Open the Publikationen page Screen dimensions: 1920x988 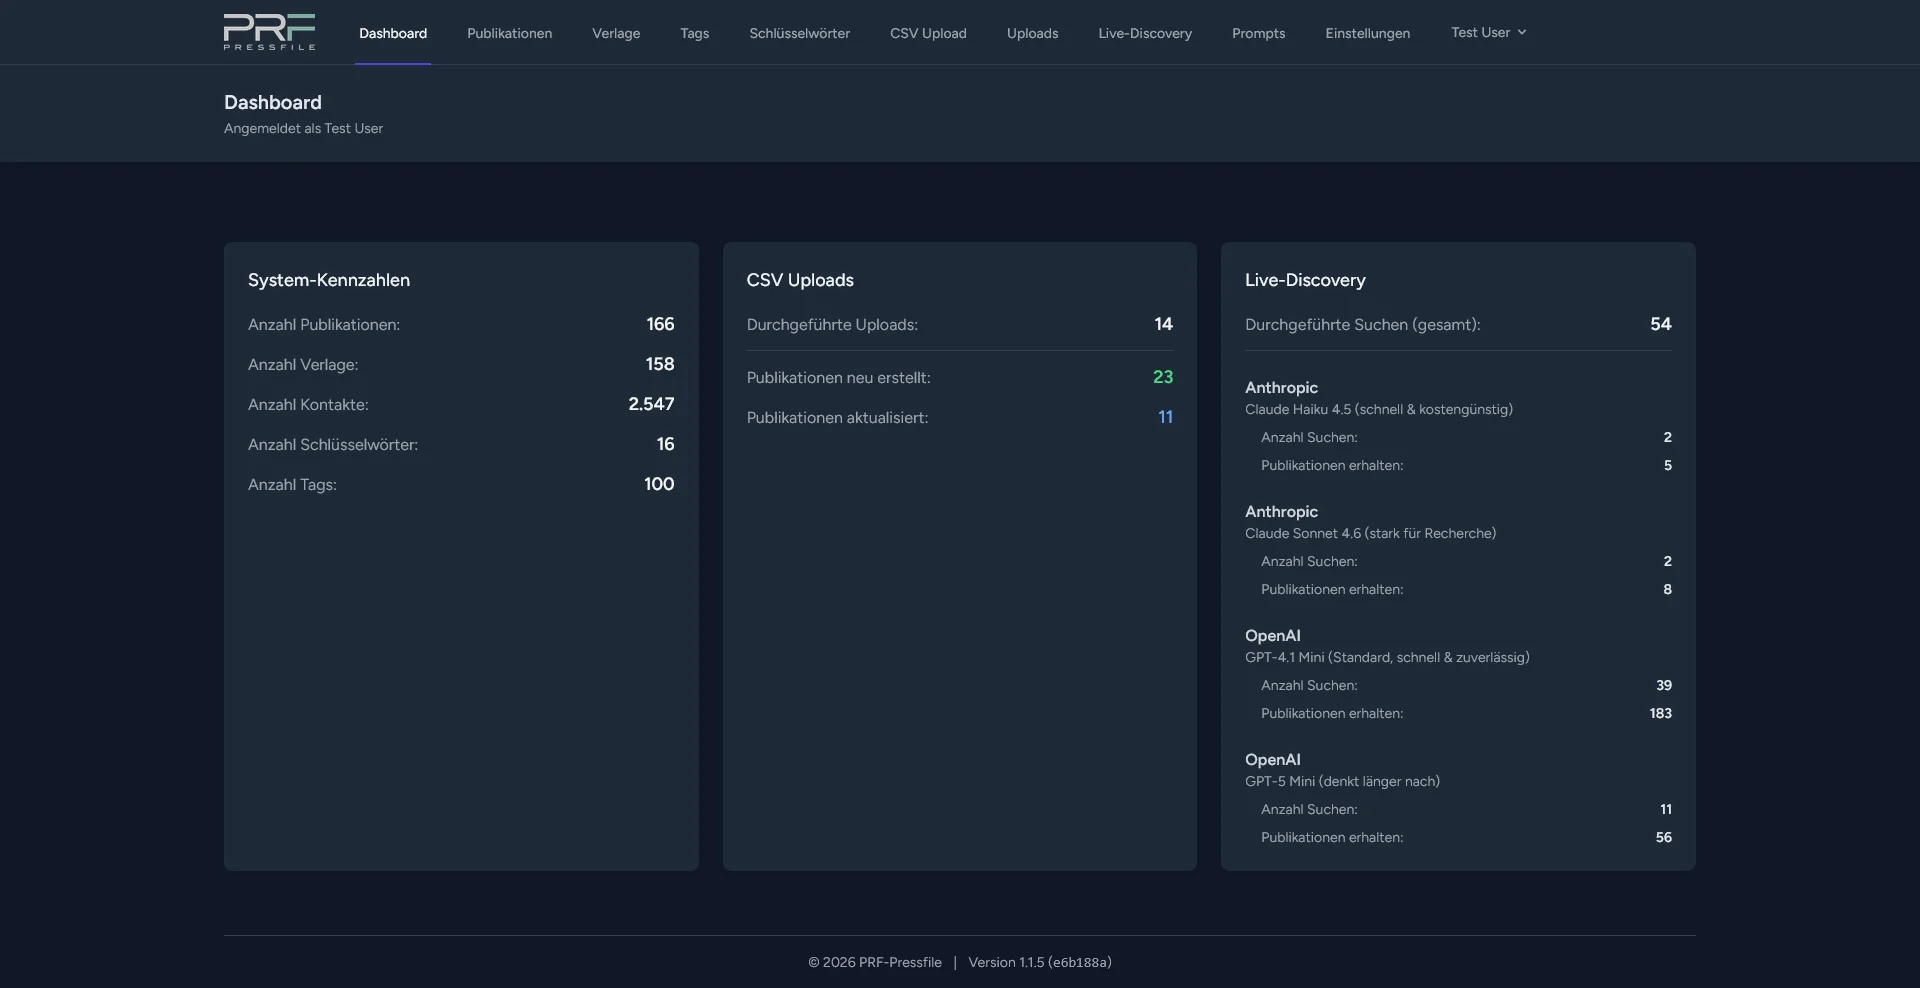tap(509, 33)
